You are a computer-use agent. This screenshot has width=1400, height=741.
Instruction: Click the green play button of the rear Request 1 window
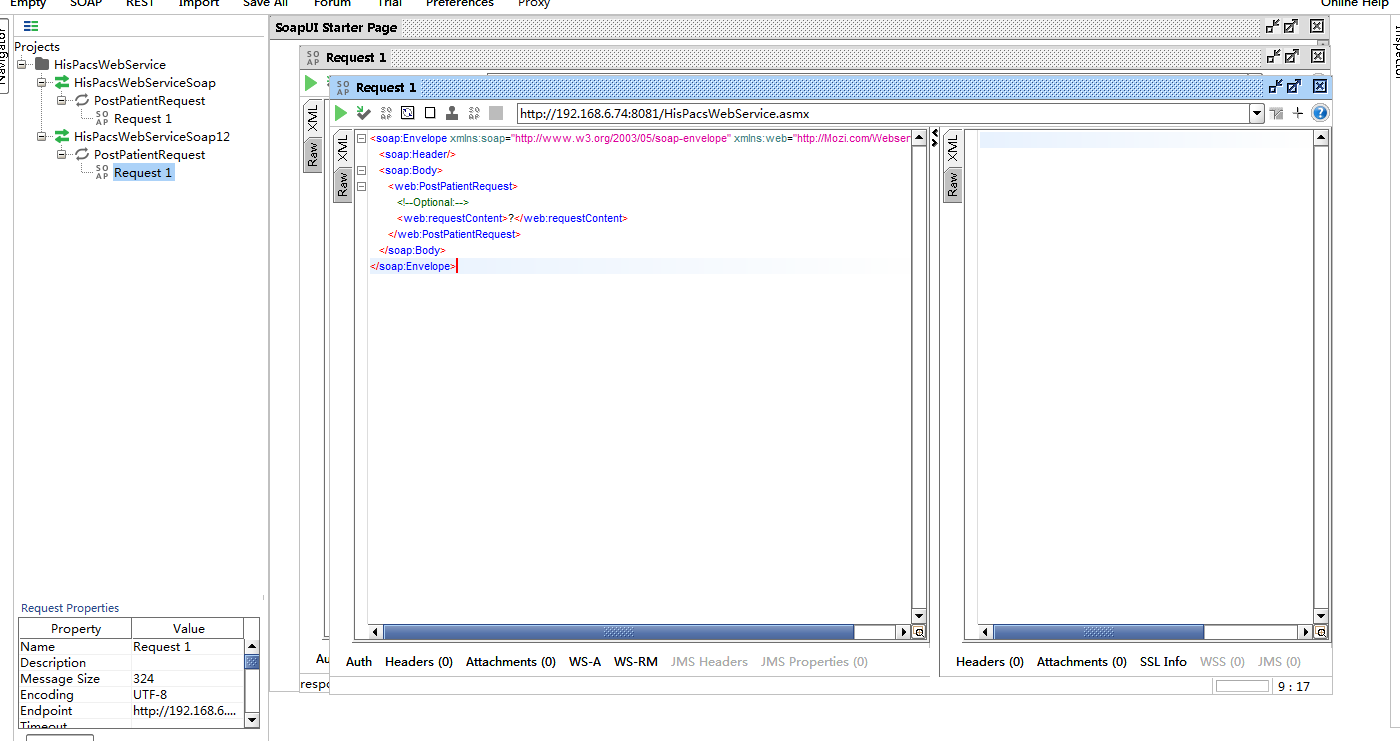point(311,83)
